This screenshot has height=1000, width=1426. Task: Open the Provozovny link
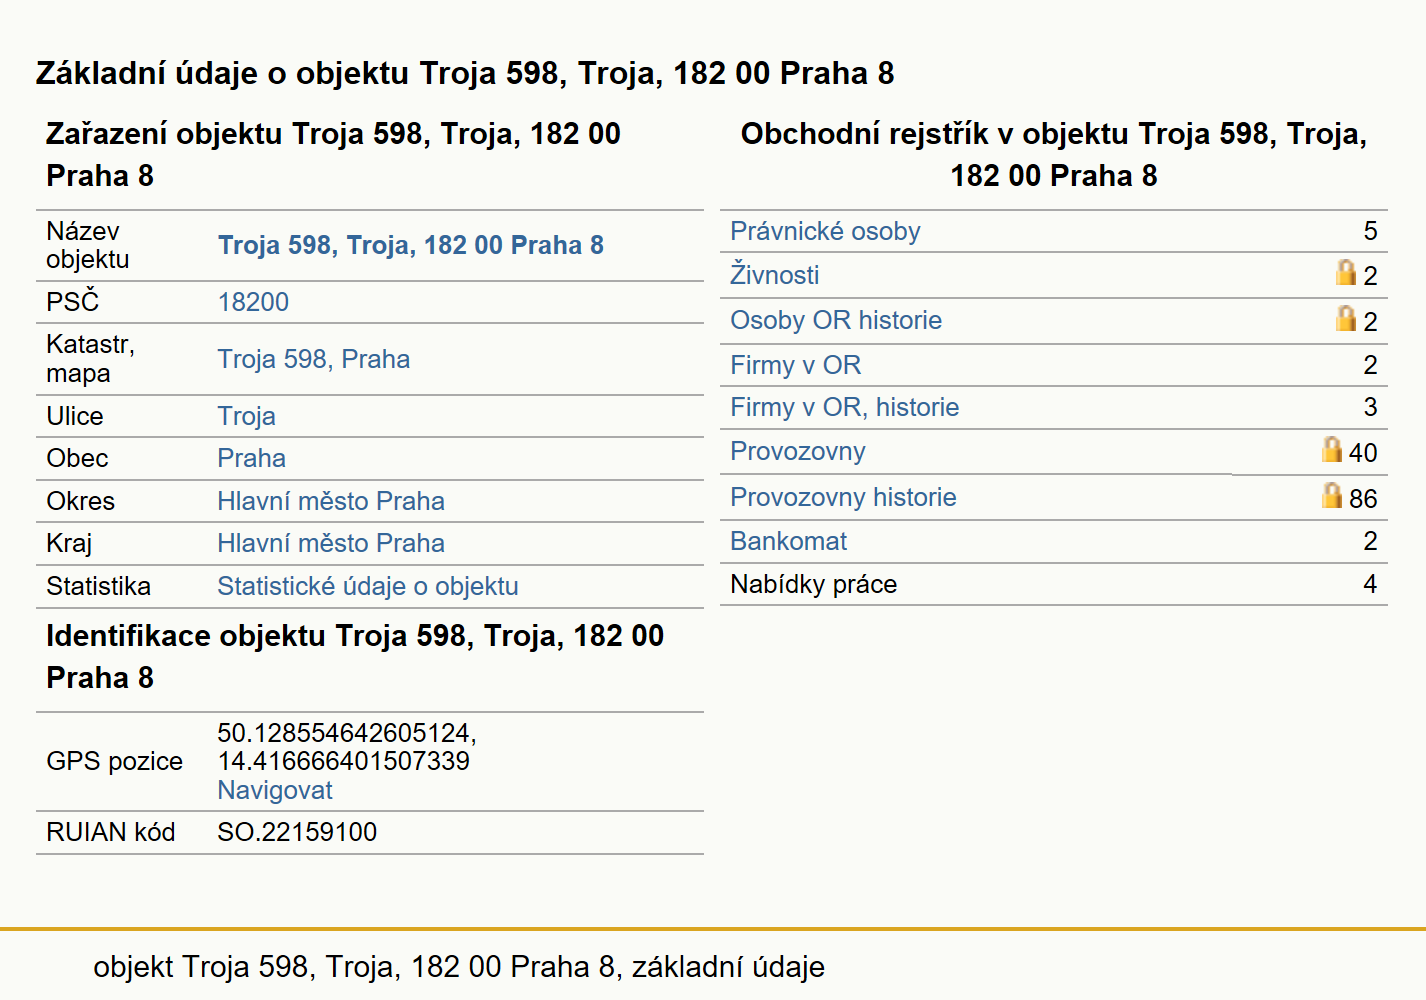(x=798, y=451)
